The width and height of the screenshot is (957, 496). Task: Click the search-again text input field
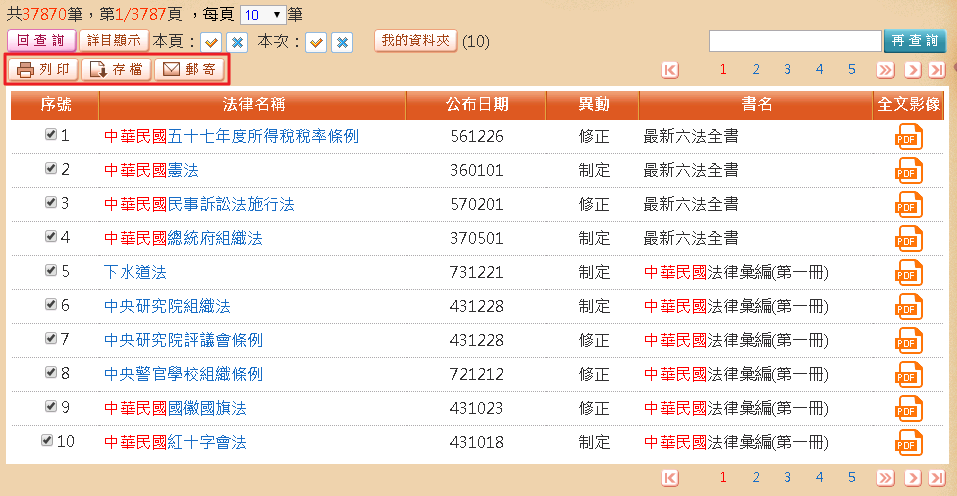coord(794,41)
